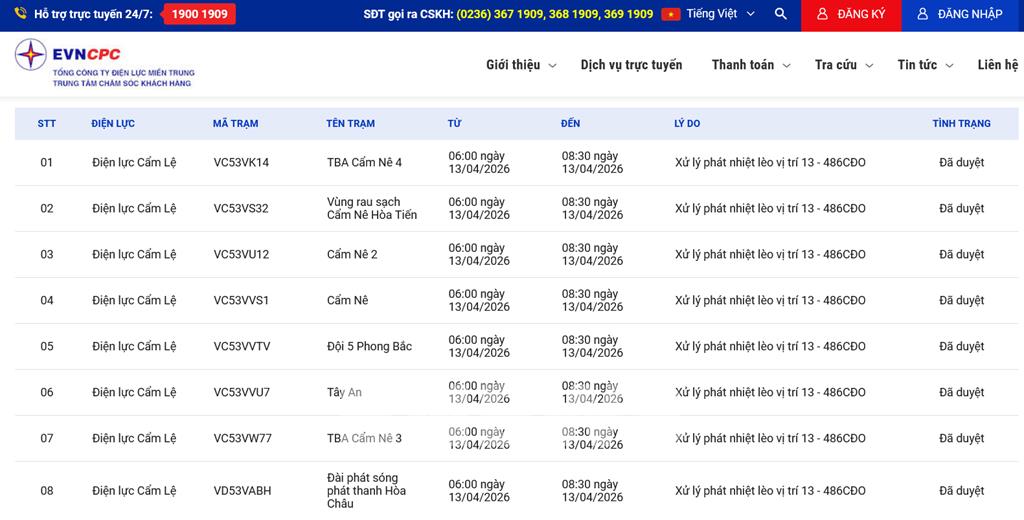The width and height of the screenshot is (1024, 520).
Task: Open search with magnifier icon
Action: coord(781,14)
